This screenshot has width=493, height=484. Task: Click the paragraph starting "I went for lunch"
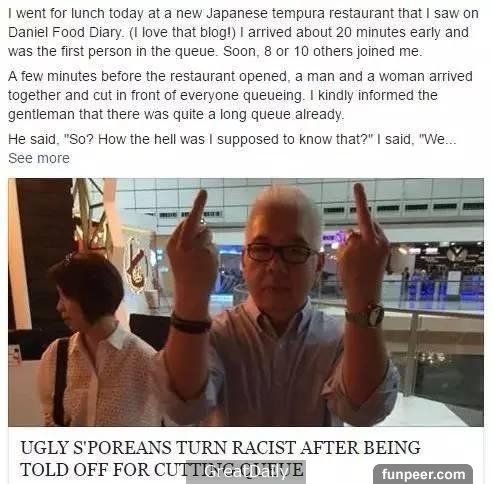click(243, 32)
